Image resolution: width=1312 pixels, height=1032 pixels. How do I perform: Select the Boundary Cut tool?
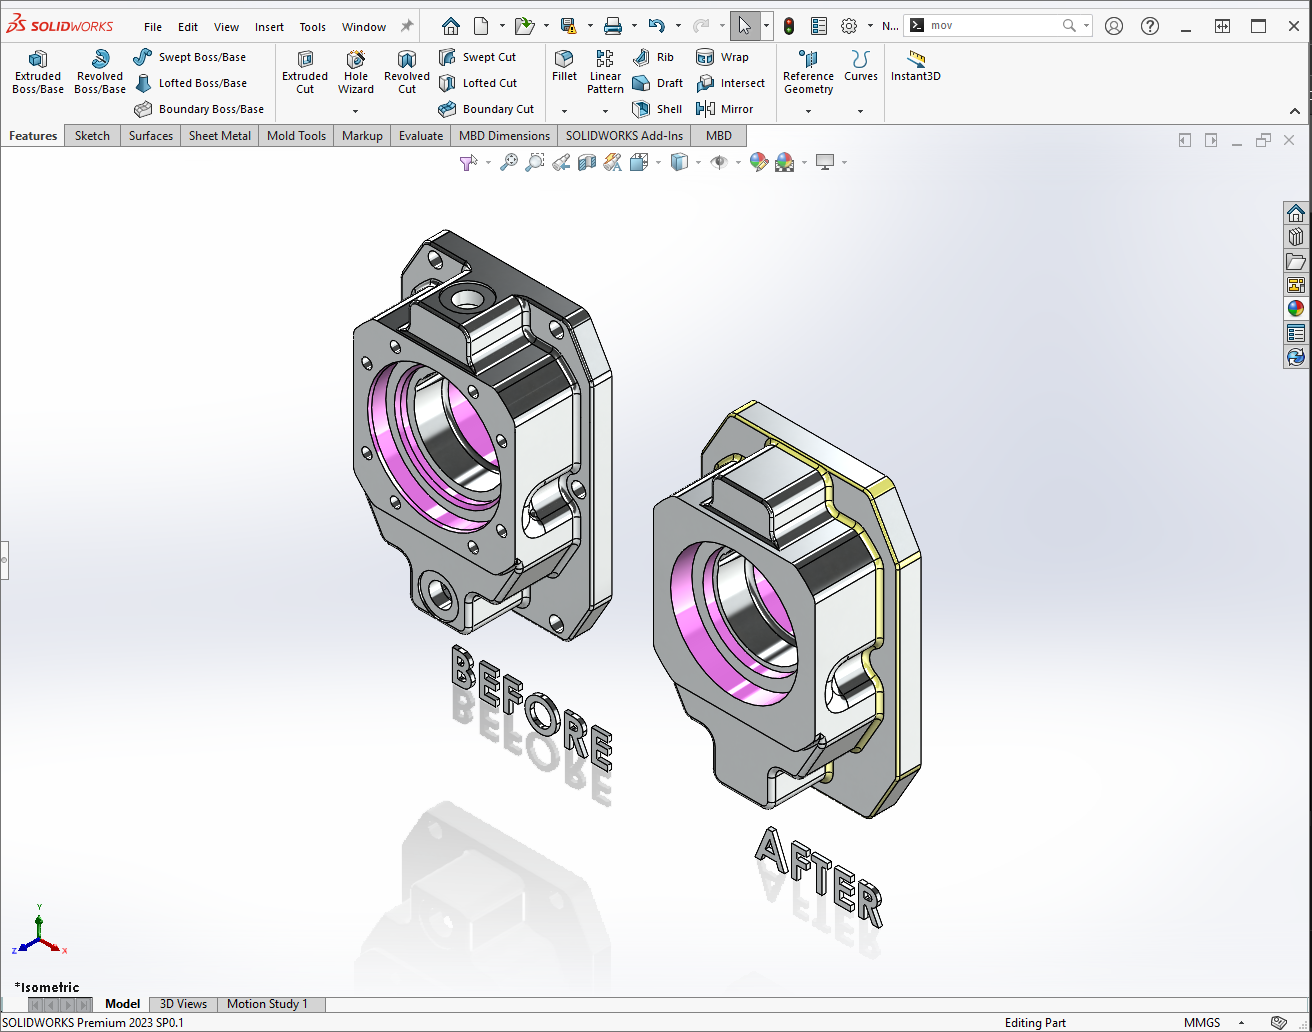pyautogui.click(x=486, y=109)
